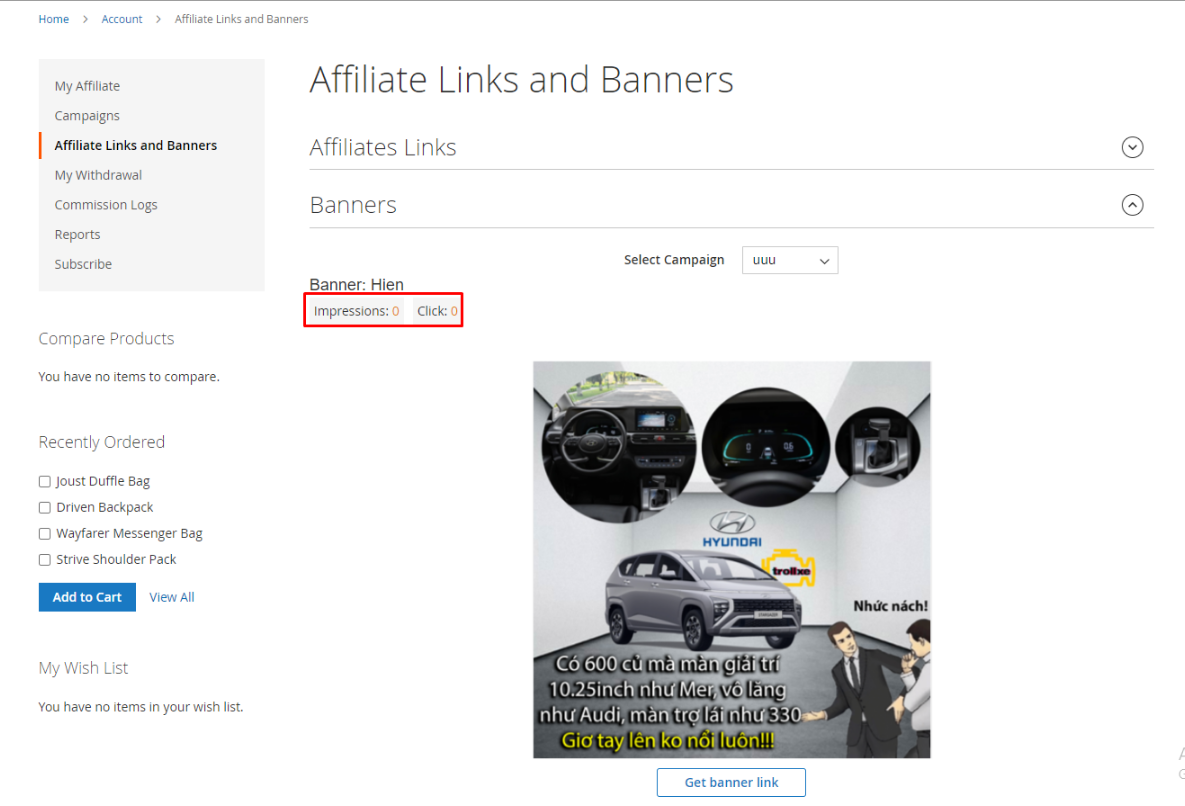Open View All recently ordered link
This screenshot has height=806, width=1185.
pos(172,597)
